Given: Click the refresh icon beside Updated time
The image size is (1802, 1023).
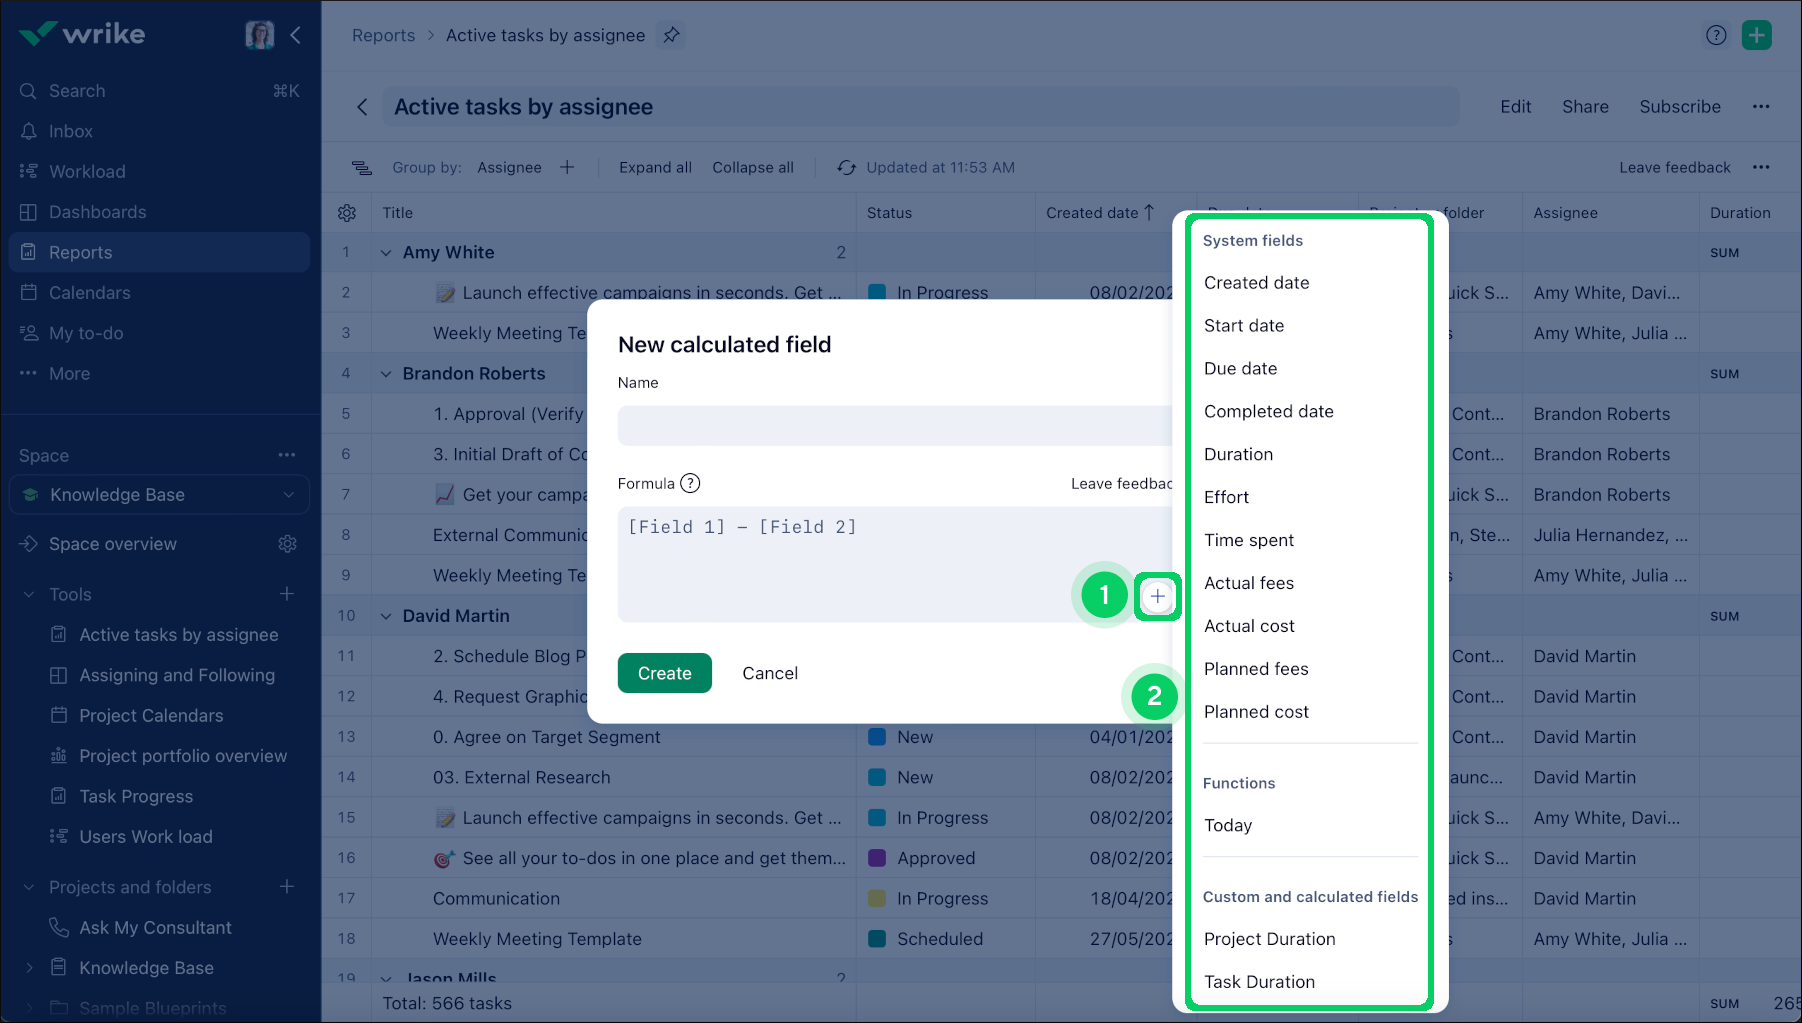Looking at the screenshot, I should [846, 168].
